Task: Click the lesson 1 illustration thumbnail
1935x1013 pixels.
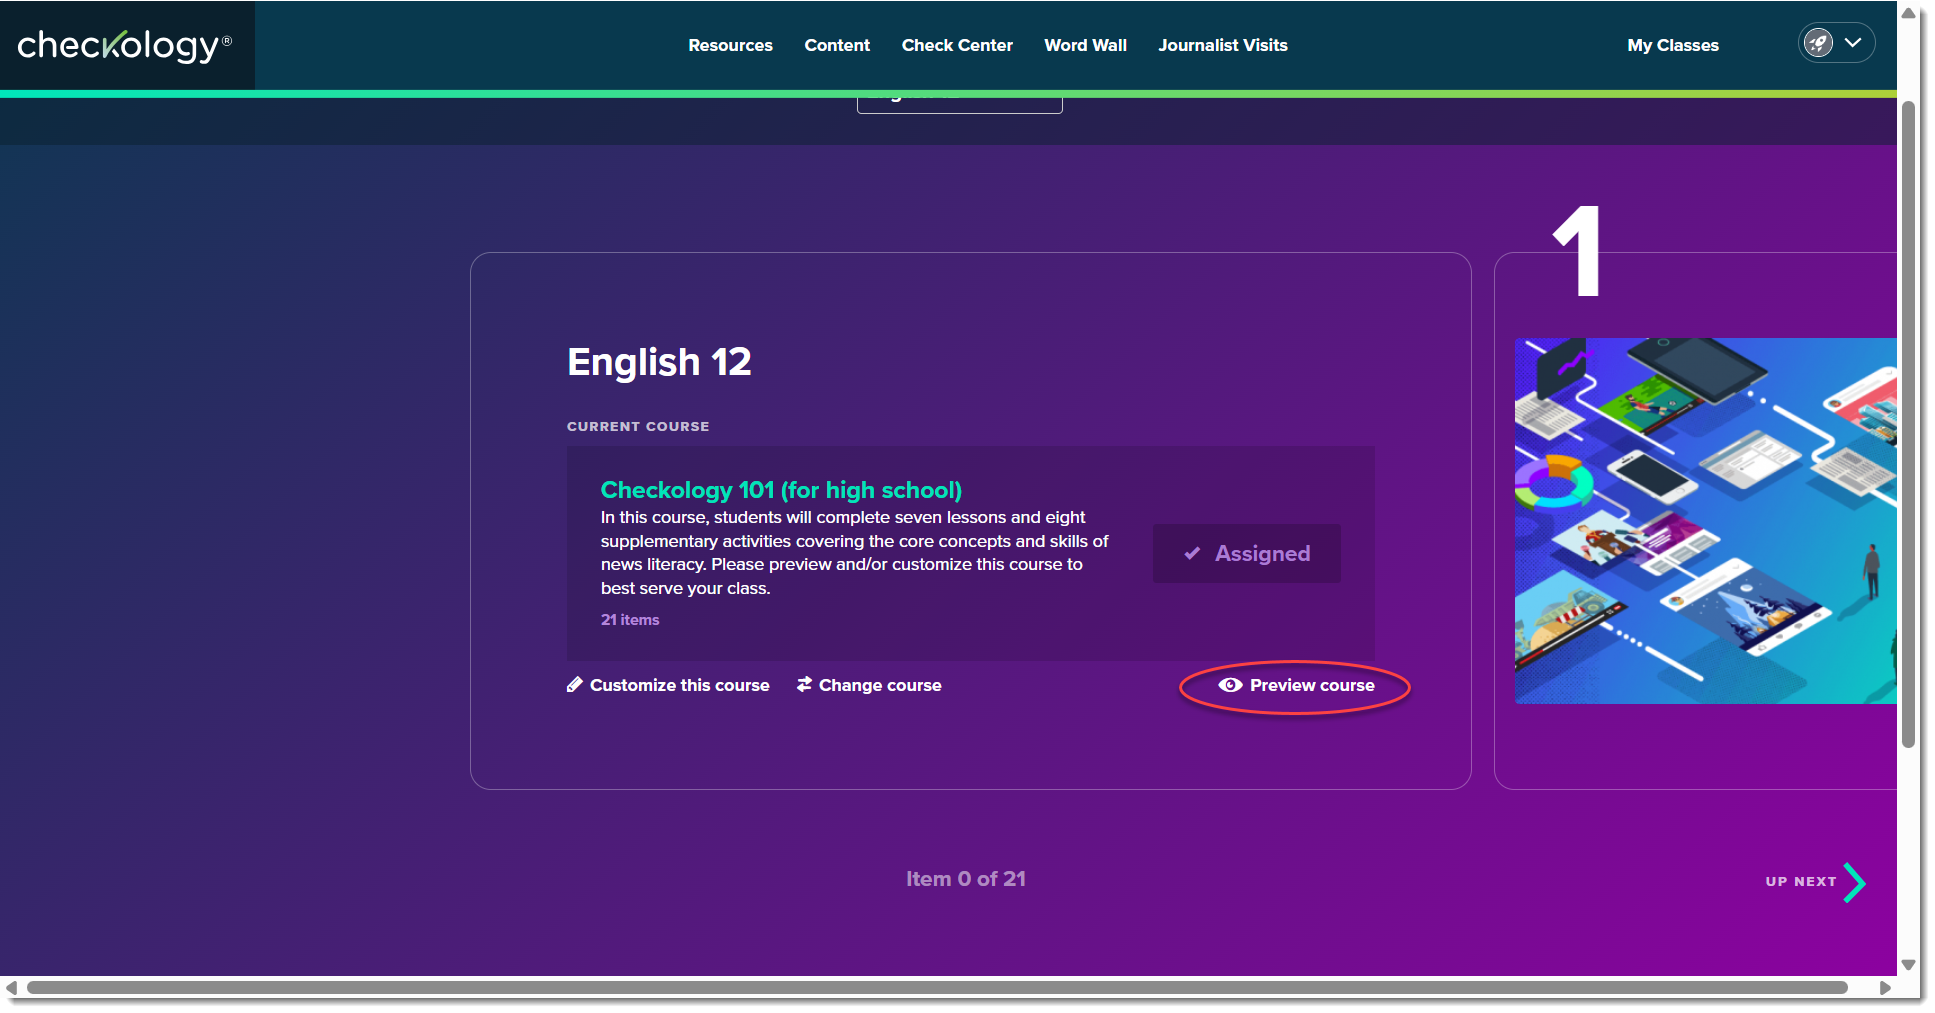Action: [x=1705, y=520]
